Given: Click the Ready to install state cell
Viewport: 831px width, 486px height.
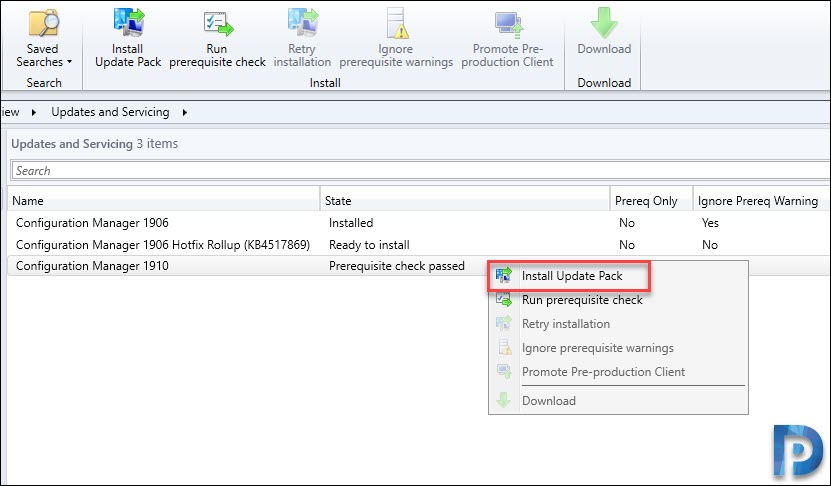Looking at the screenshot, I should pos(369,245).
